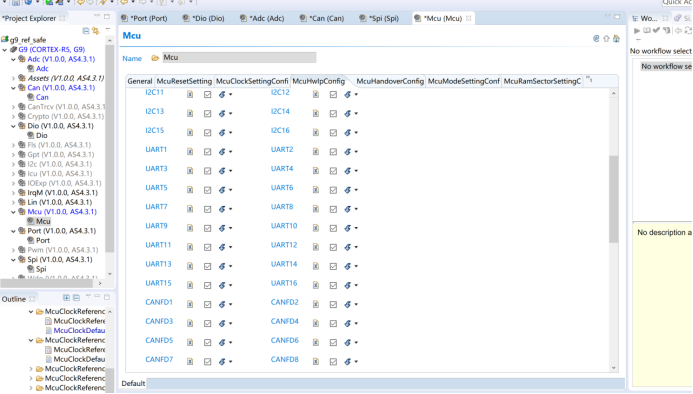Image resolution: width=693 pixels, height=394 pixels.
Task: Click the document icon next to UART15
Action: (190, 285)
